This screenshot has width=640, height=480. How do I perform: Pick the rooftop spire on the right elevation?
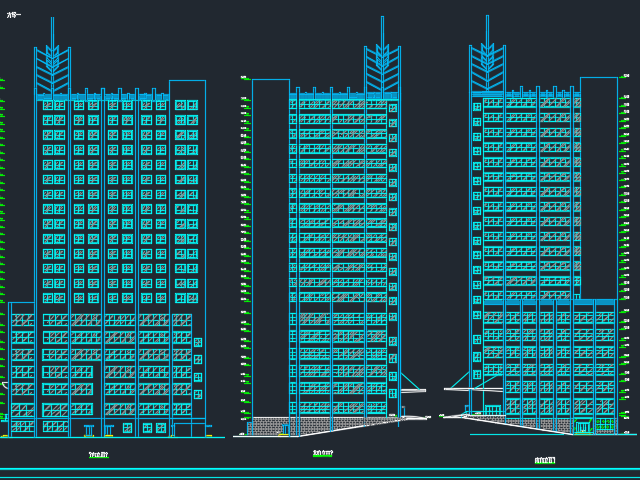tap(487, 60)
